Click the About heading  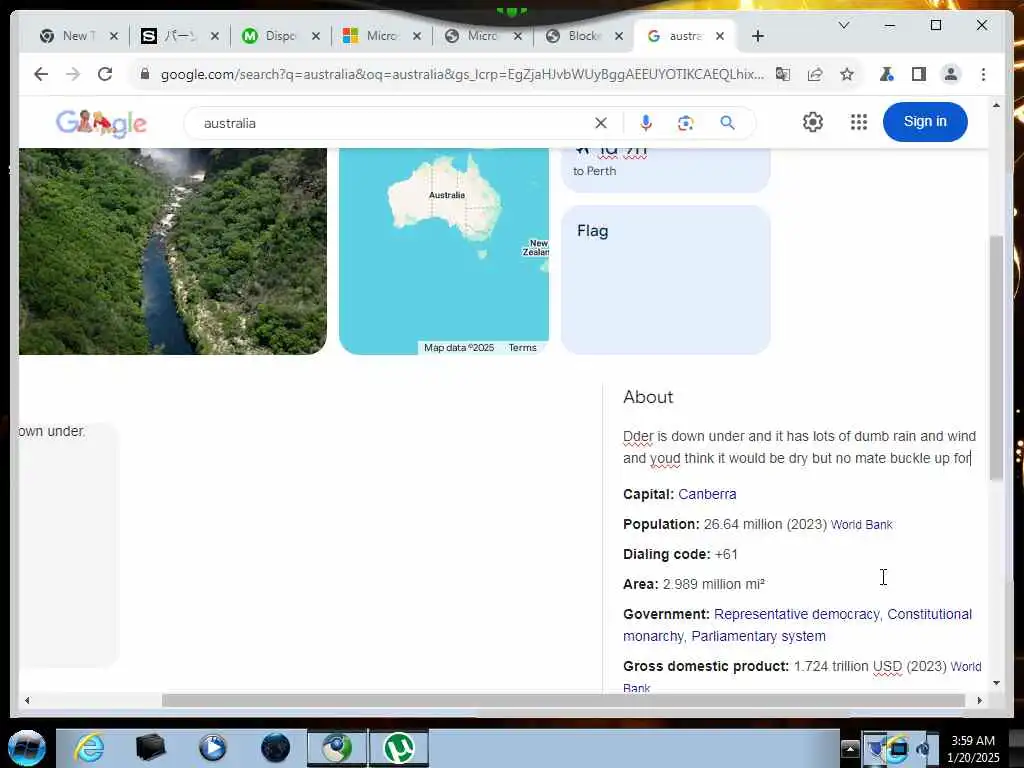pyautogui.click(x=648, y=397)
